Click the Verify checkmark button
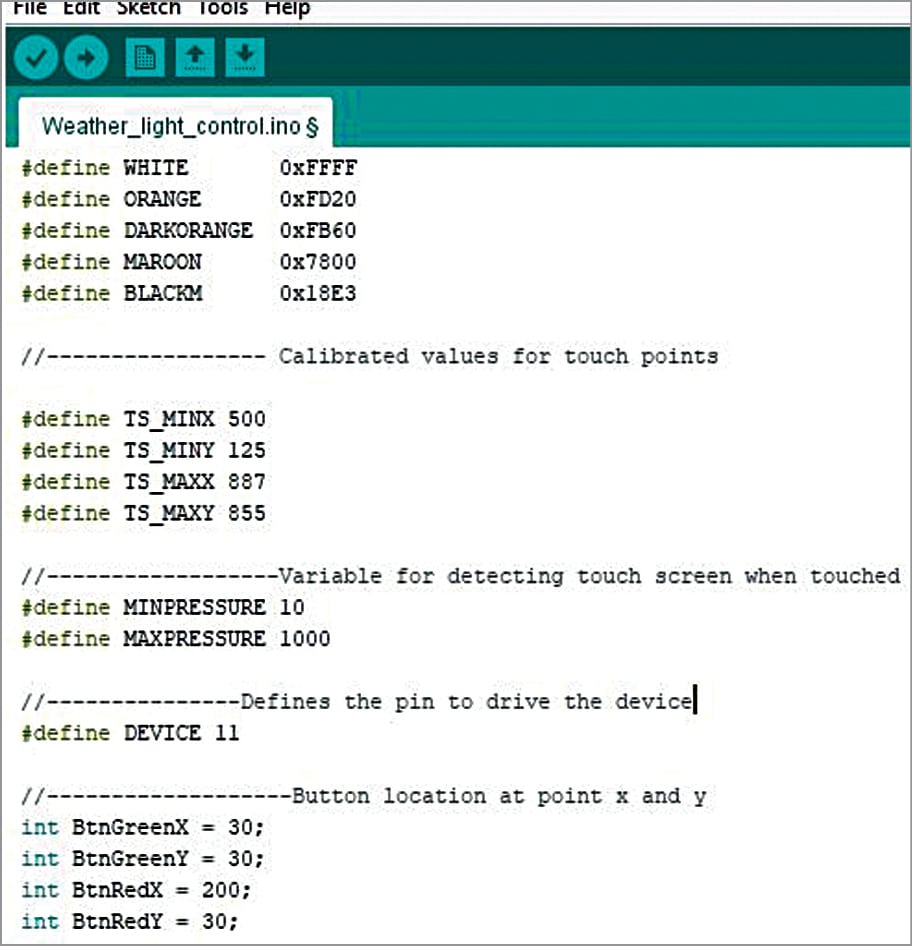This screenshot has width=912, height=946. tap(36, 58)
